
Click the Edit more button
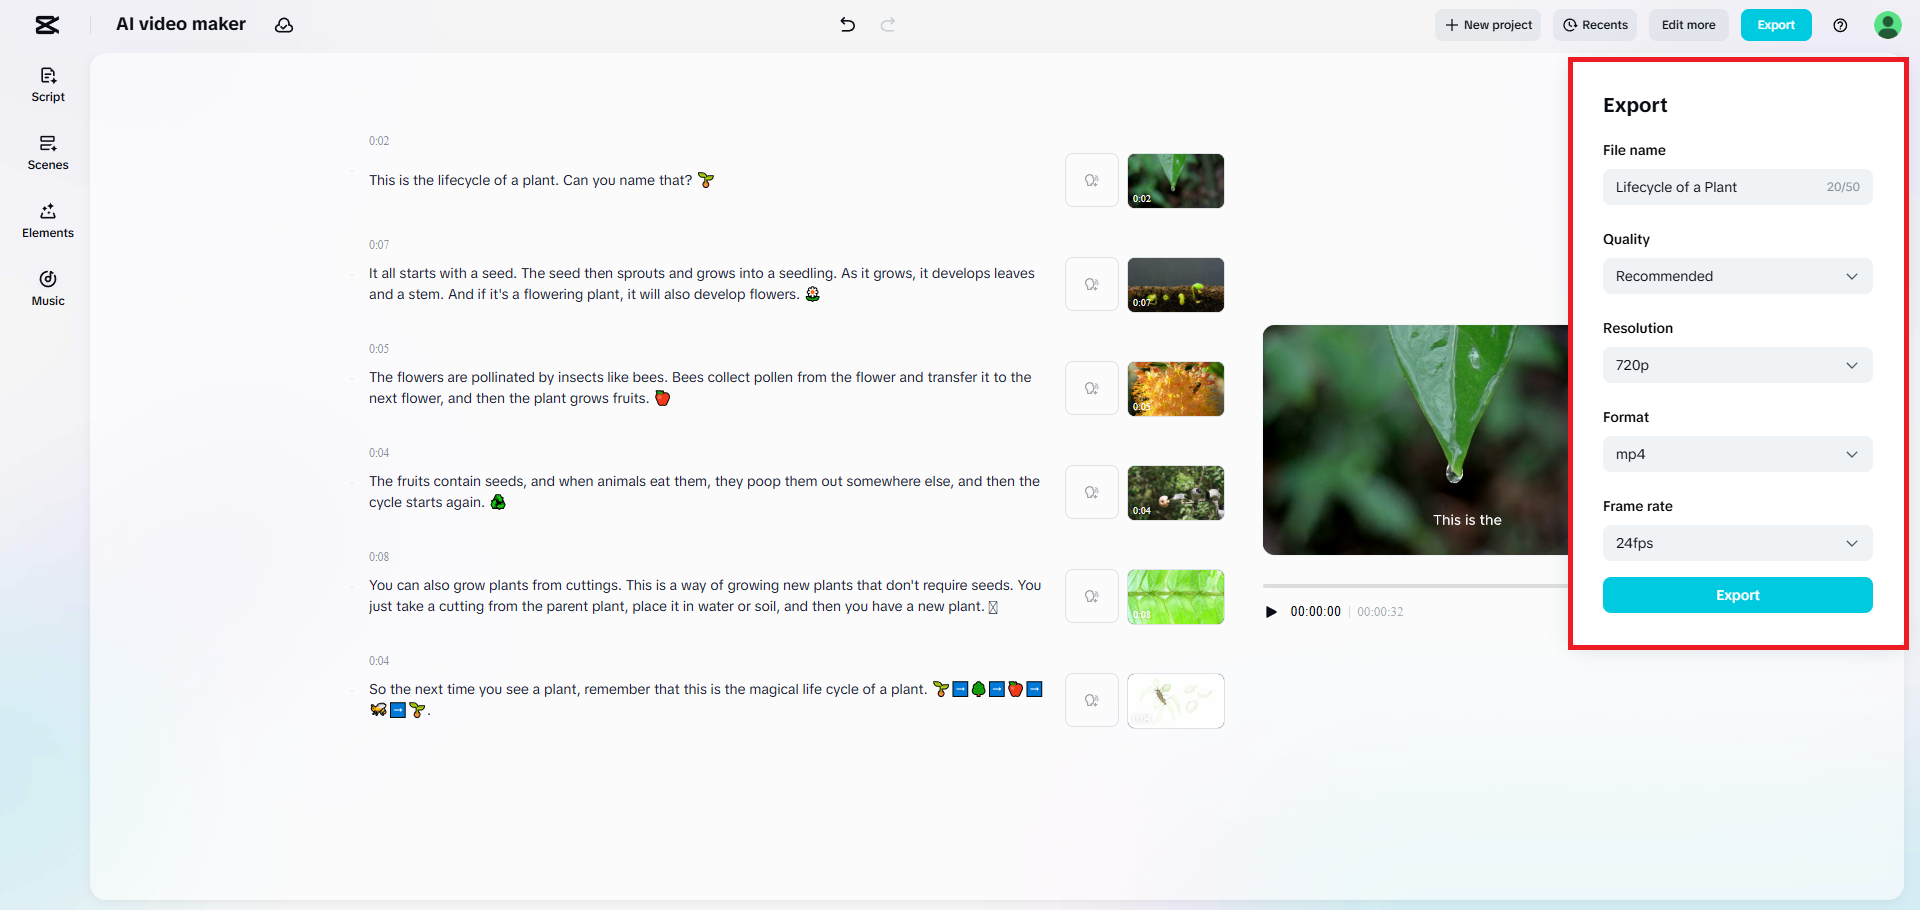pos(1689,25)
